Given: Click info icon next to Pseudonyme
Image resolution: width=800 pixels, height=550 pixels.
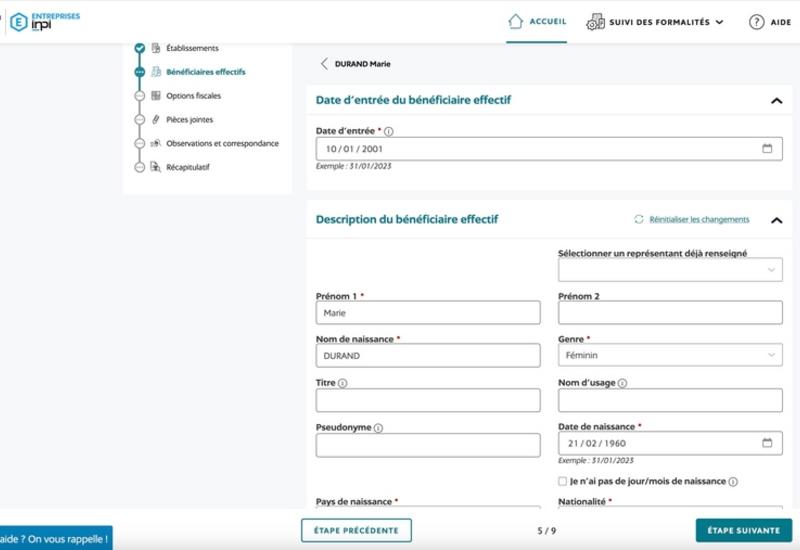Looking at the screenshot, I should point(378,428).
